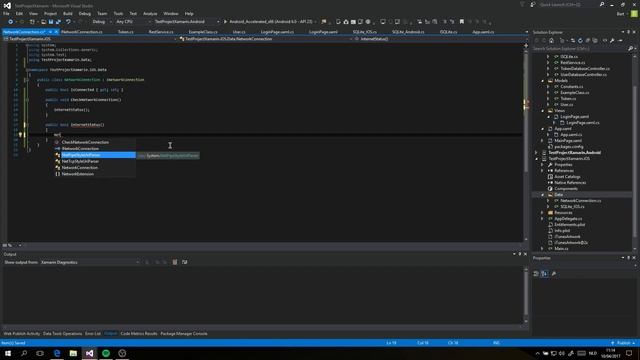This screenshot has height=360, width=640.
Task: Click the Clear All icon in Output toolbar
Action: 175,262
